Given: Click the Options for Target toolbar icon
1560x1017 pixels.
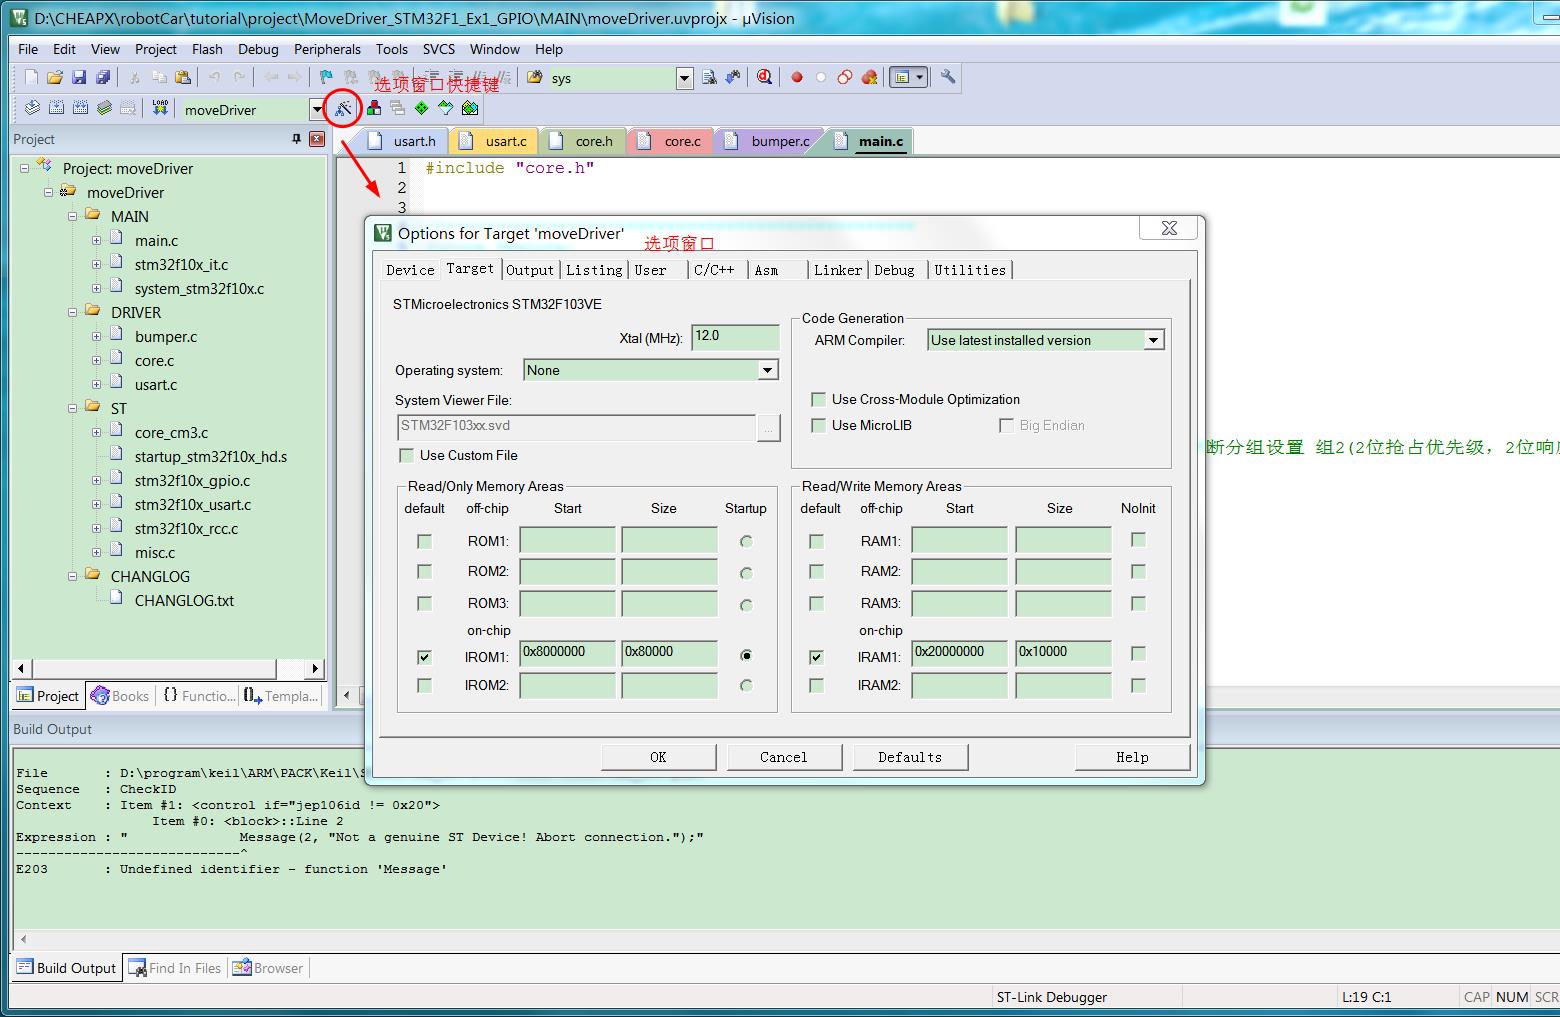Looking at the screenshot, I should point(343,108).
